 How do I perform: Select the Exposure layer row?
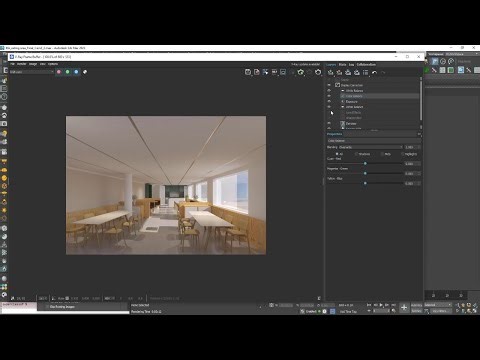tap(379, 101)
